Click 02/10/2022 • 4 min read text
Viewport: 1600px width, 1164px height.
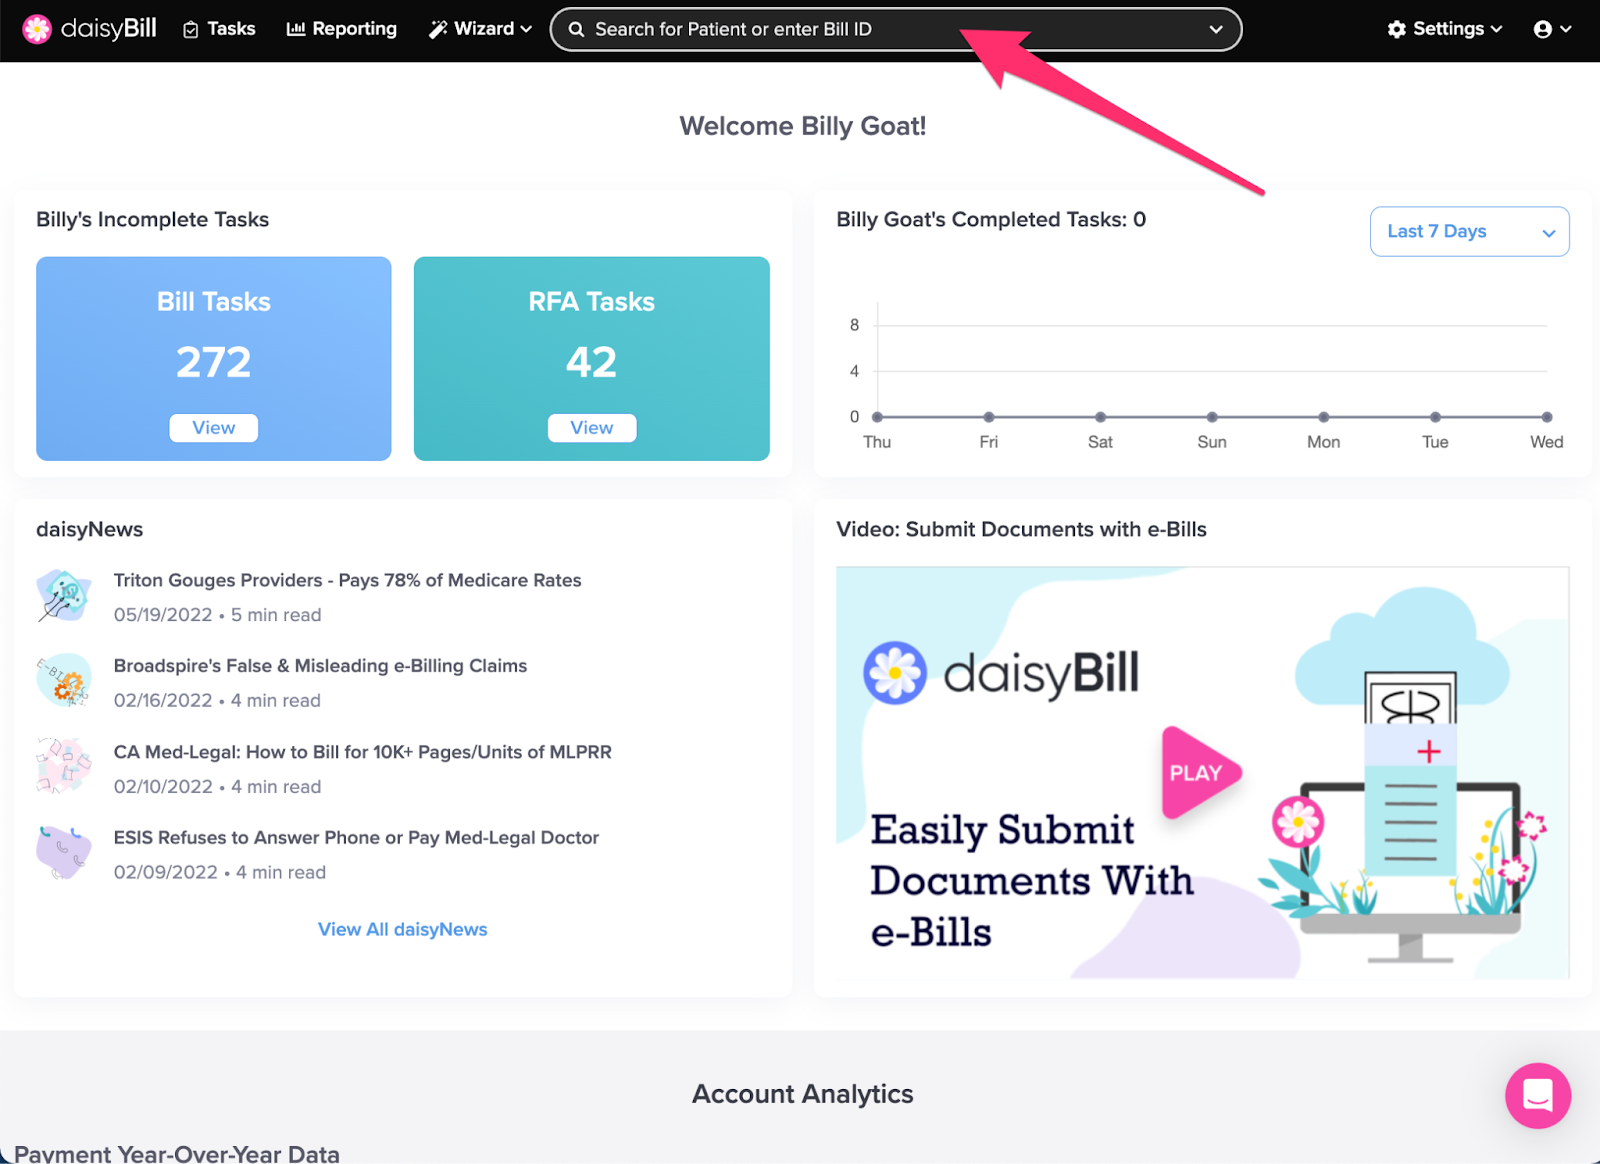(x=217, y=787)
